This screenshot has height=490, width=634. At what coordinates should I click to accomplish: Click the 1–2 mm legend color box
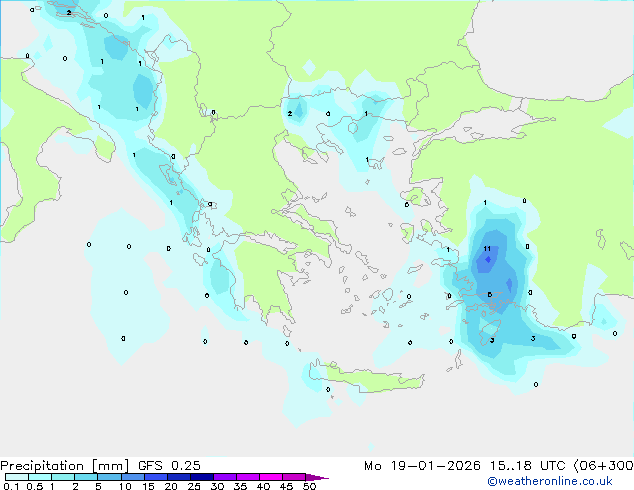(63, 477)
